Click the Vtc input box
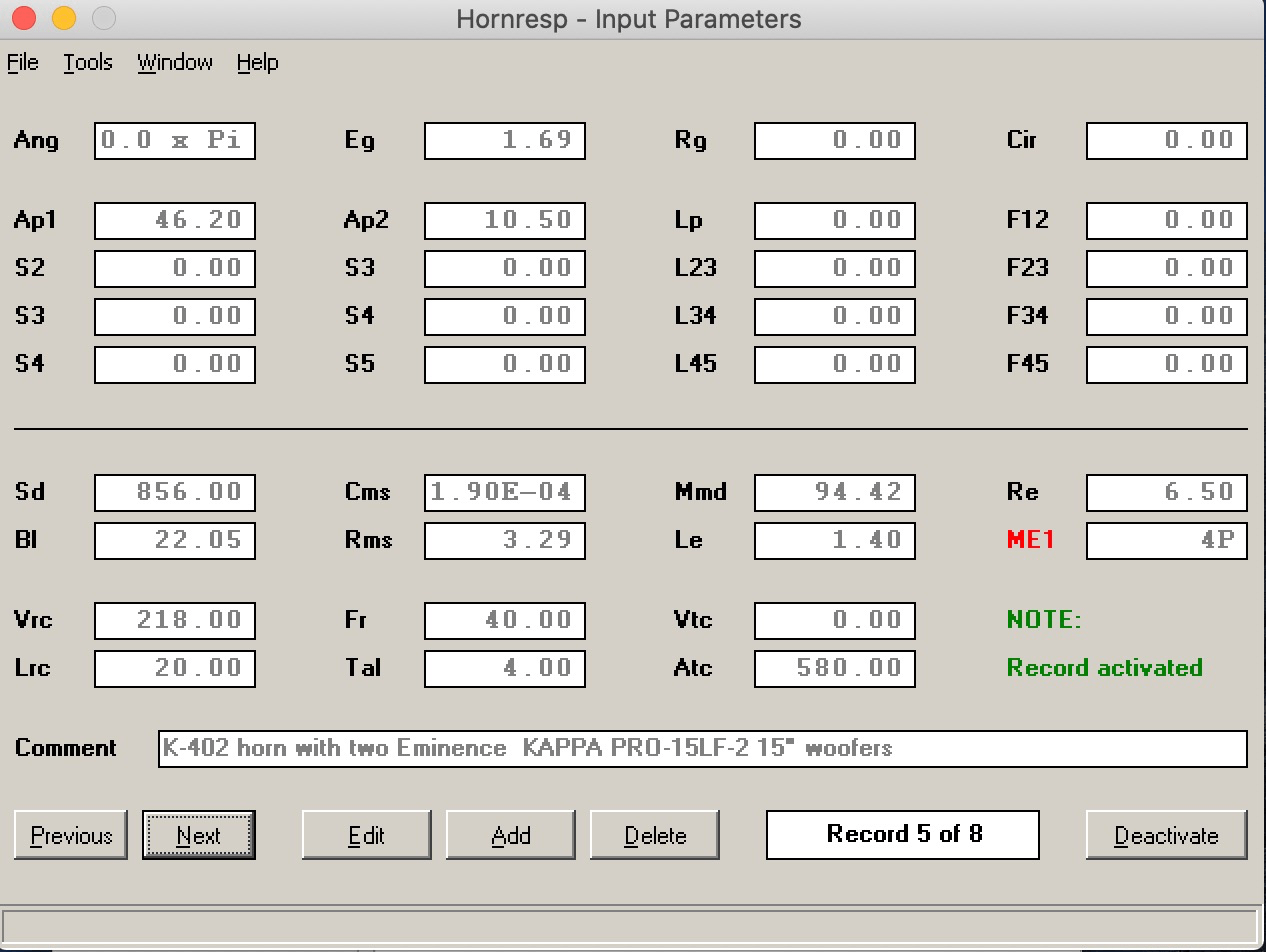The image size is (1266, 952). (835, 621)
